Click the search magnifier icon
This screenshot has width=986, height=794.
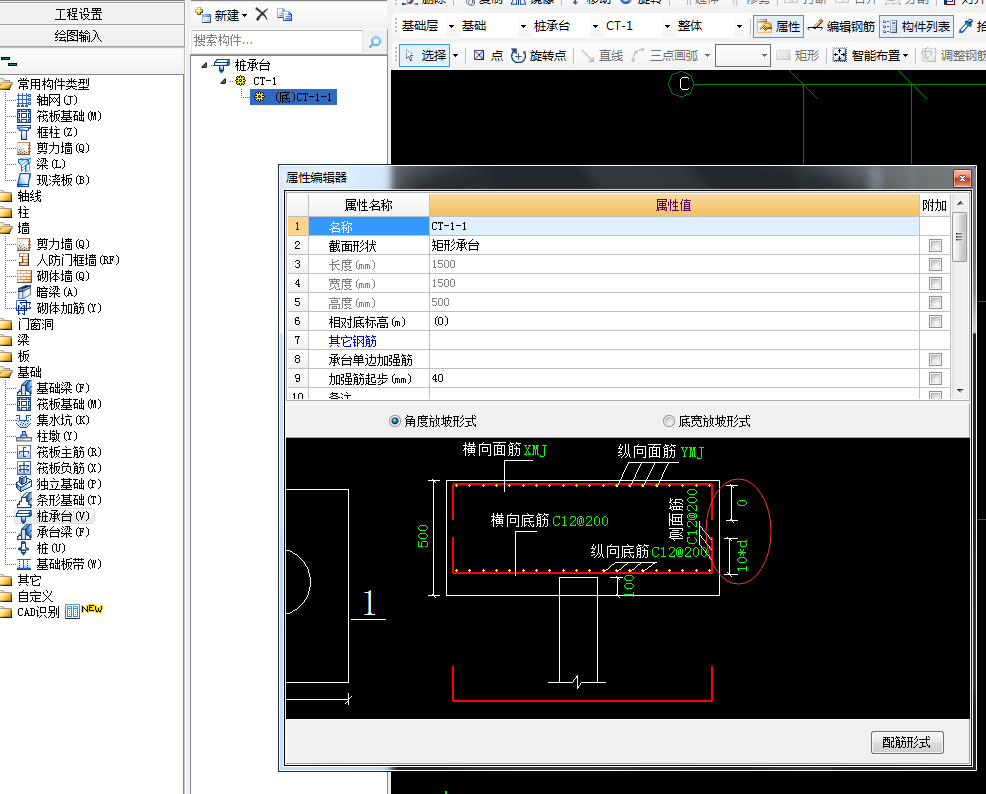(x=375, y=41)
